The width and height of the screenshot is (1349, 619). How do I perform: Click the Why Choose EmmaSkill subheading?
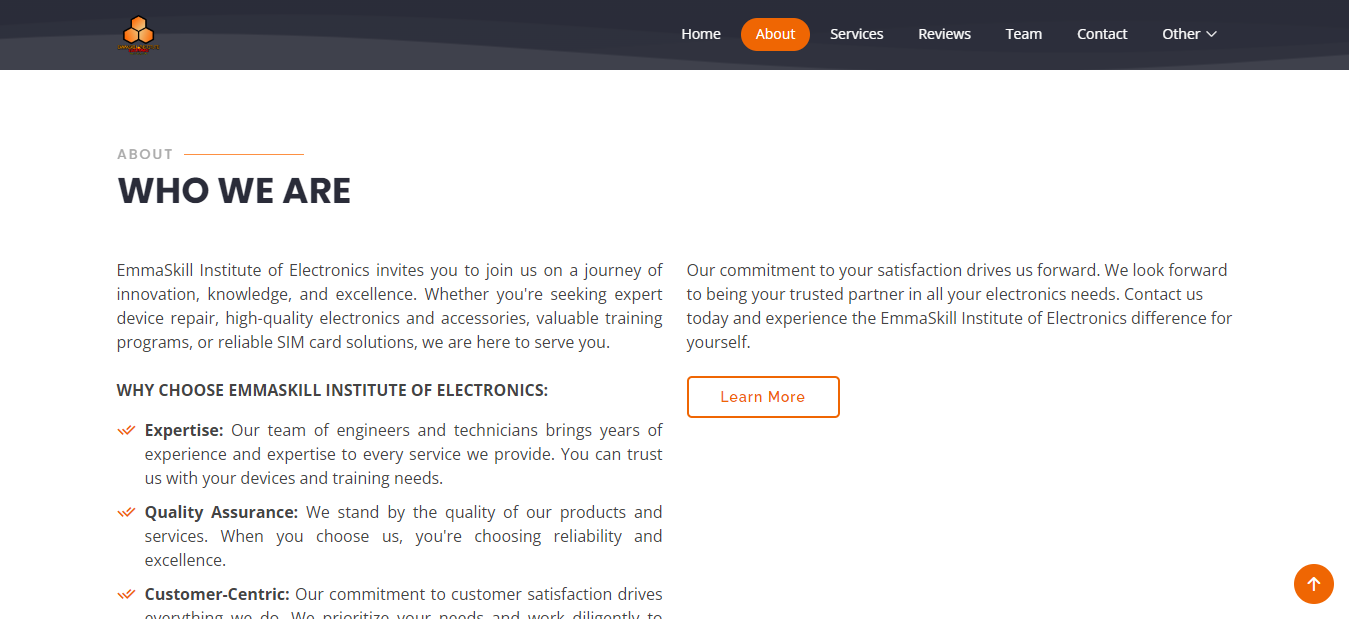tap(332, 390)
